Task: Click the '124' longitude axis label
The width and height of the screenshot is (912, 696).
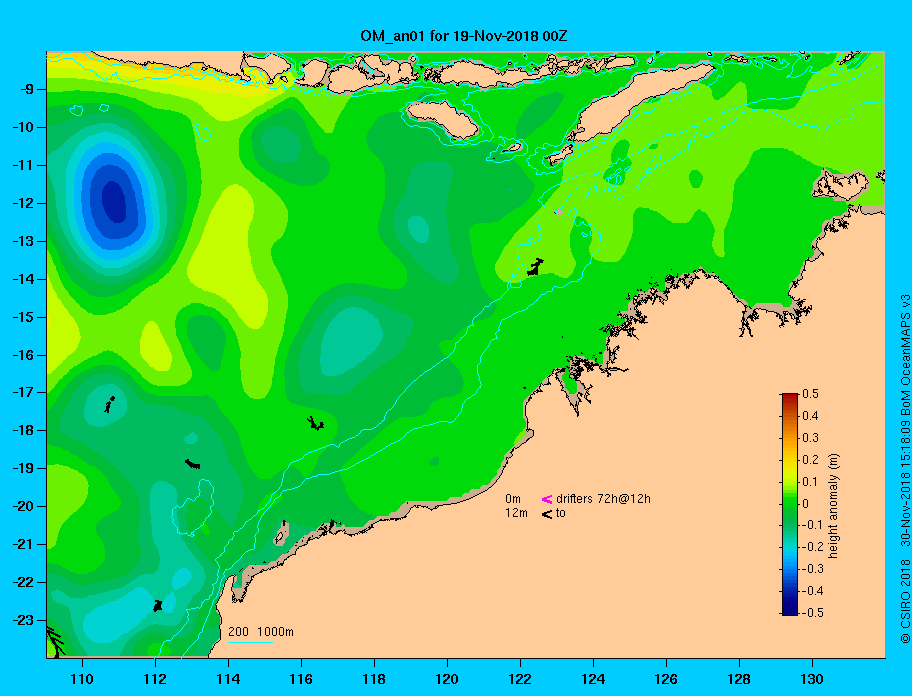Action: (593, 679)
